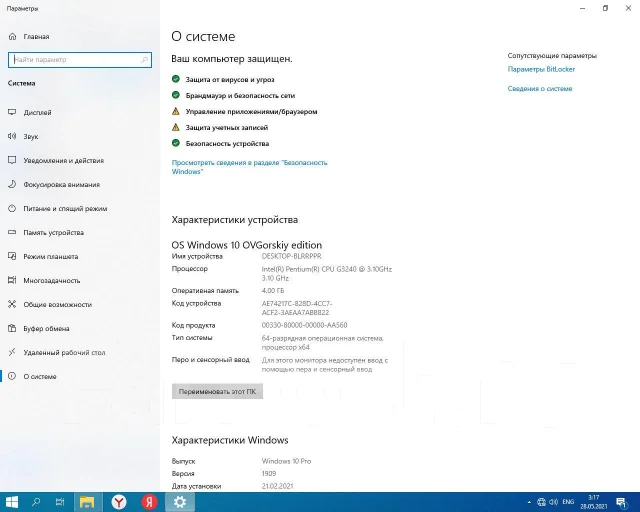This screenshot has width=640, height=512.
Task: Launch Yandex Browser from taskbar
Action: [119, 502]
